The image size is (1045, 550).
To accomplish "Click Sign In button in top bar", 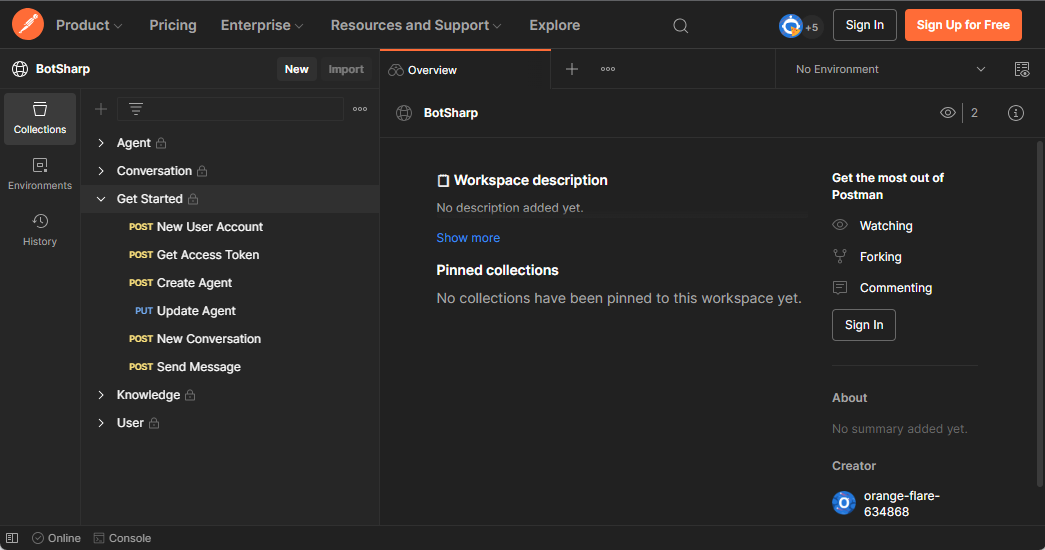I will (864, 25).
